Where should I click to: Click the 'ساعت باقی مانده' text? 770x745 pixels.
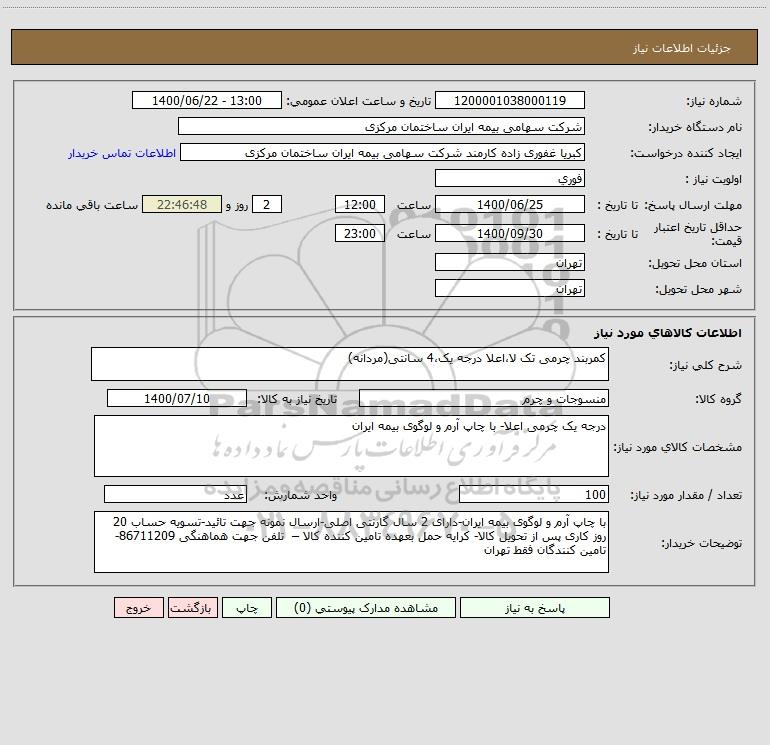92,205
